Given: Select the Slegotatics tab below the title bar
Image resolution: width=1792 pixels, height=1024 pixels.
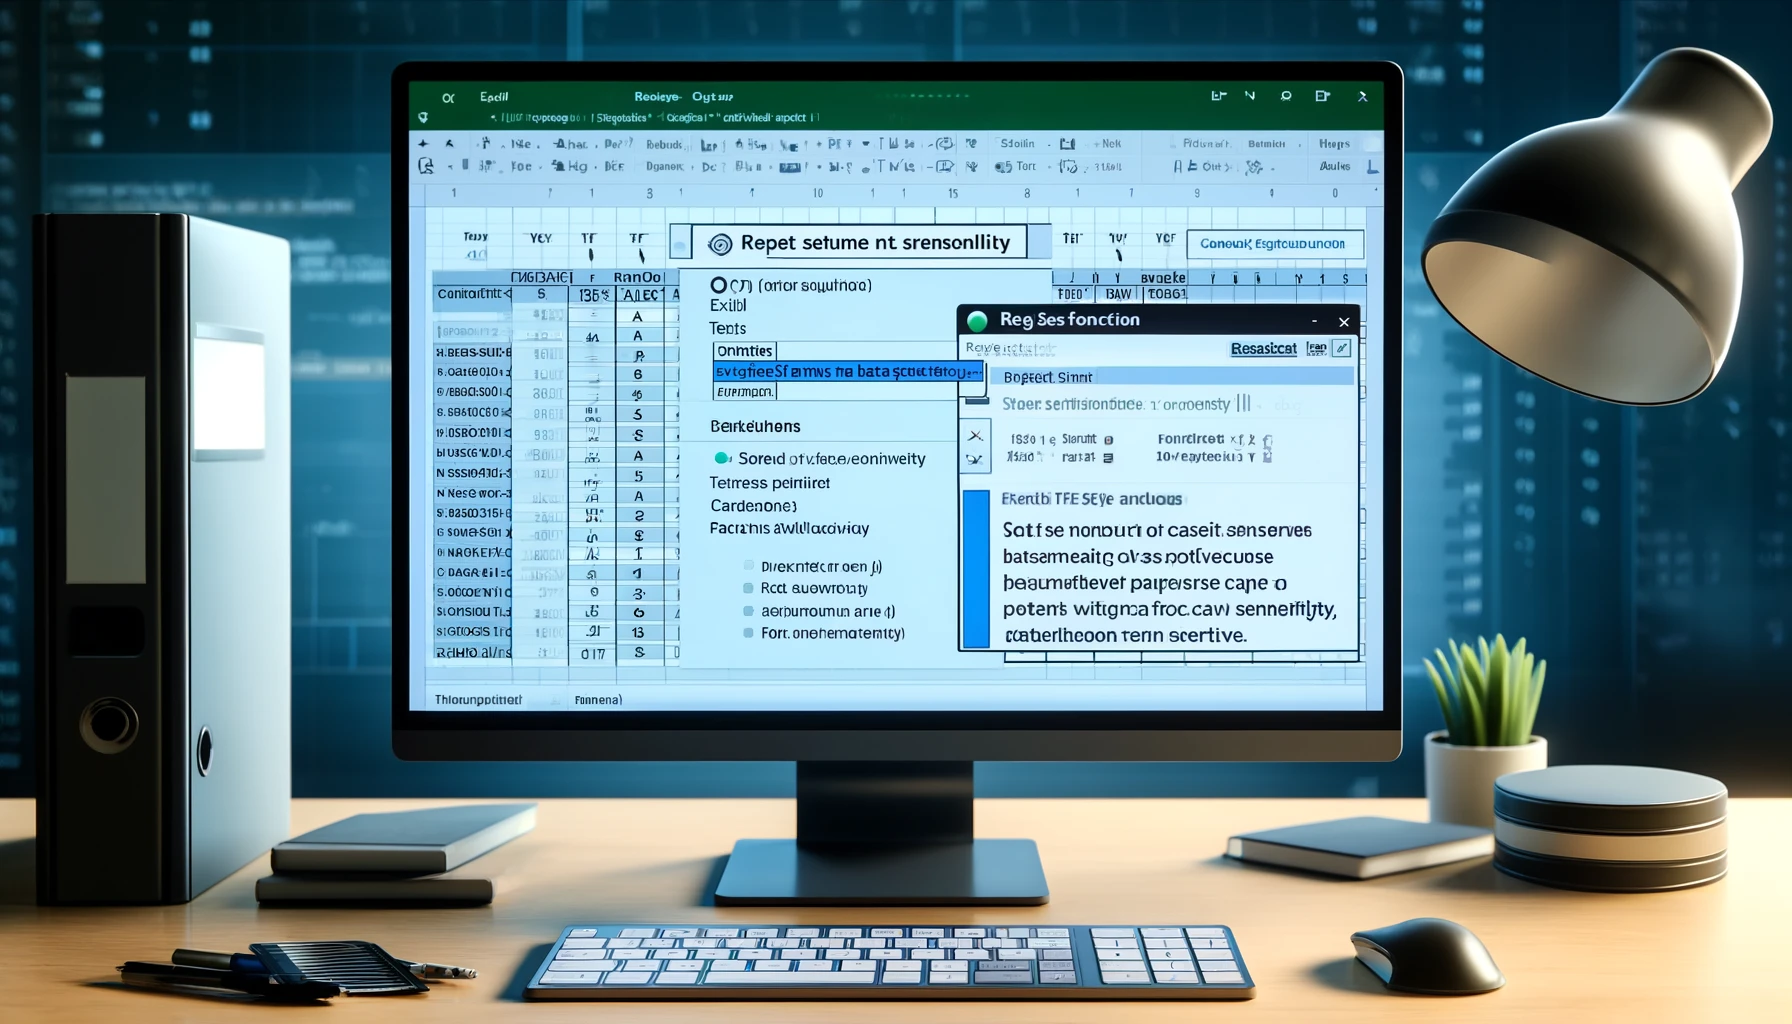Looking at the screenshot, I should 622,118.
